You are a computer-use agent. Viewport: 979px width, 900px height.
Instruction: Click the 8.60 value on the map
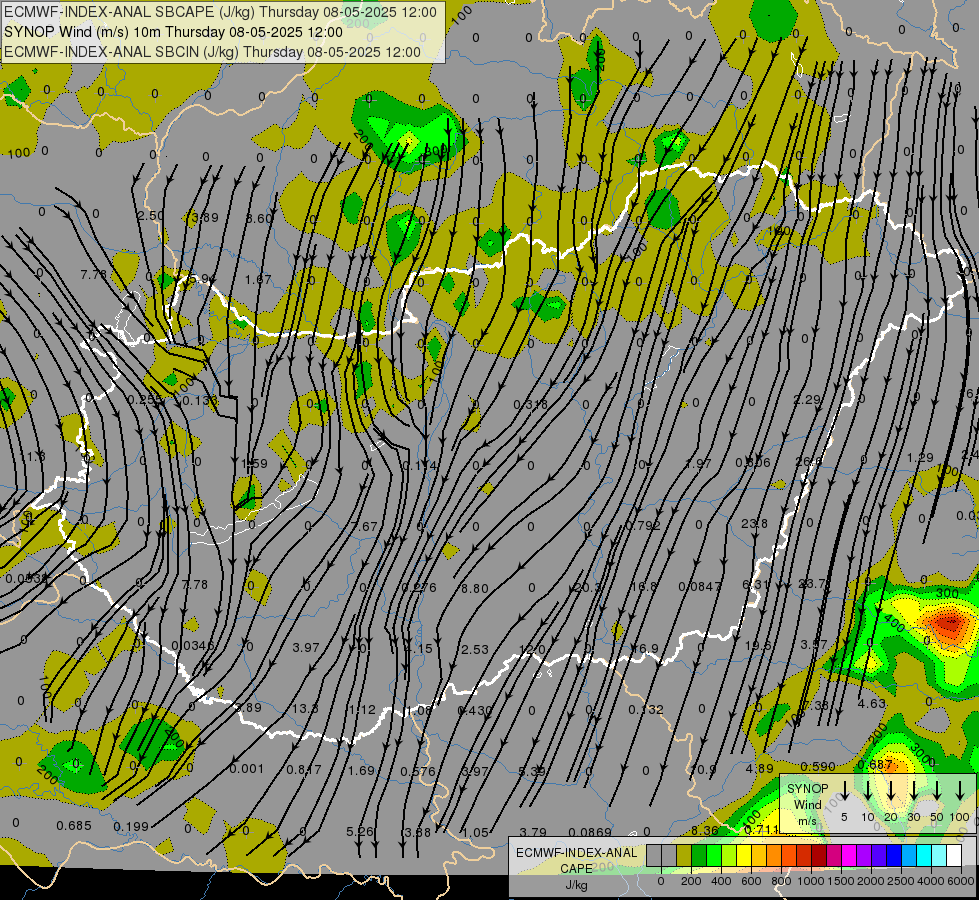click(x=259, y=219)
